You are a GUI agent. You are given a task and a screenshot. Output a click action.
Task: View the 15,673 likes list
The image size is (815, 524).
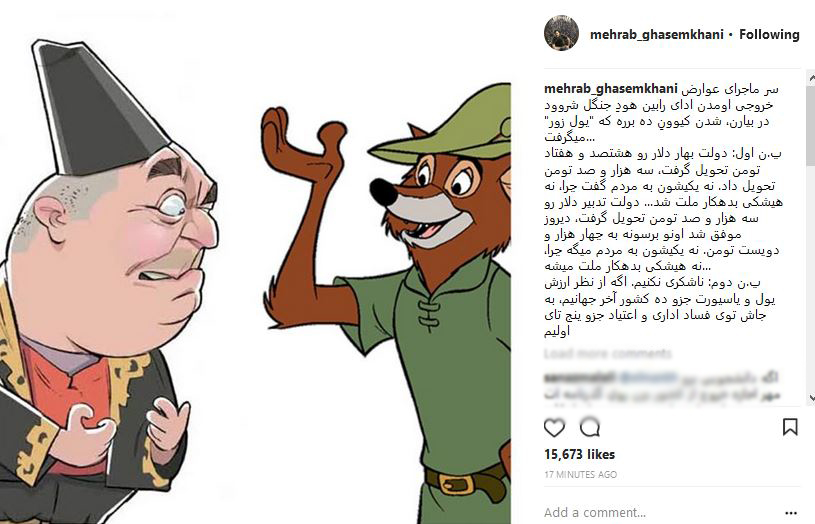coord(580,454)
